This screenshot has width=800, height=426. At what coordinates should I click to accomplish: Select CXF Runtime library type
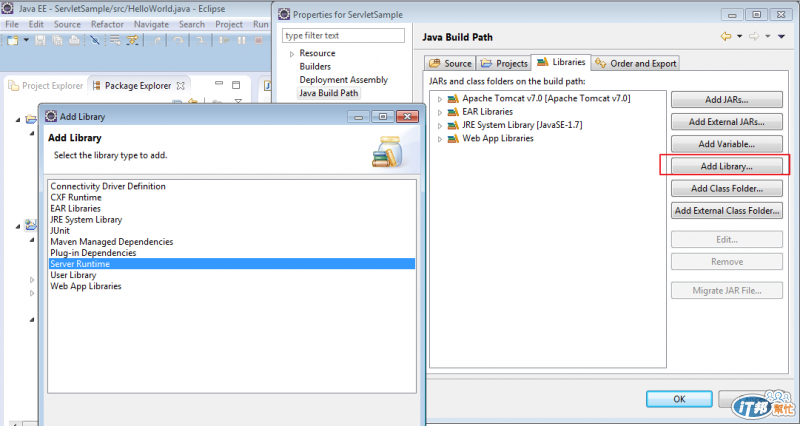point(232,197)
